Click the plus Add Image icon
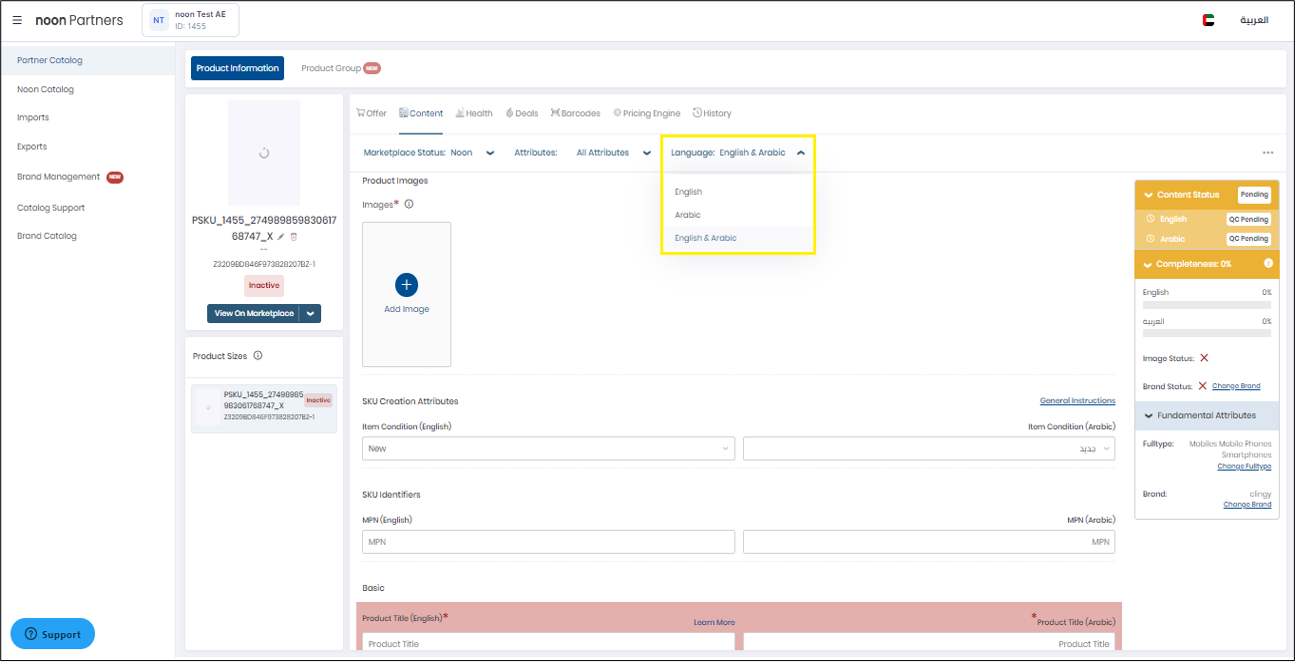The height and width of the screenshot is (664, 1297). pos(406,285)
